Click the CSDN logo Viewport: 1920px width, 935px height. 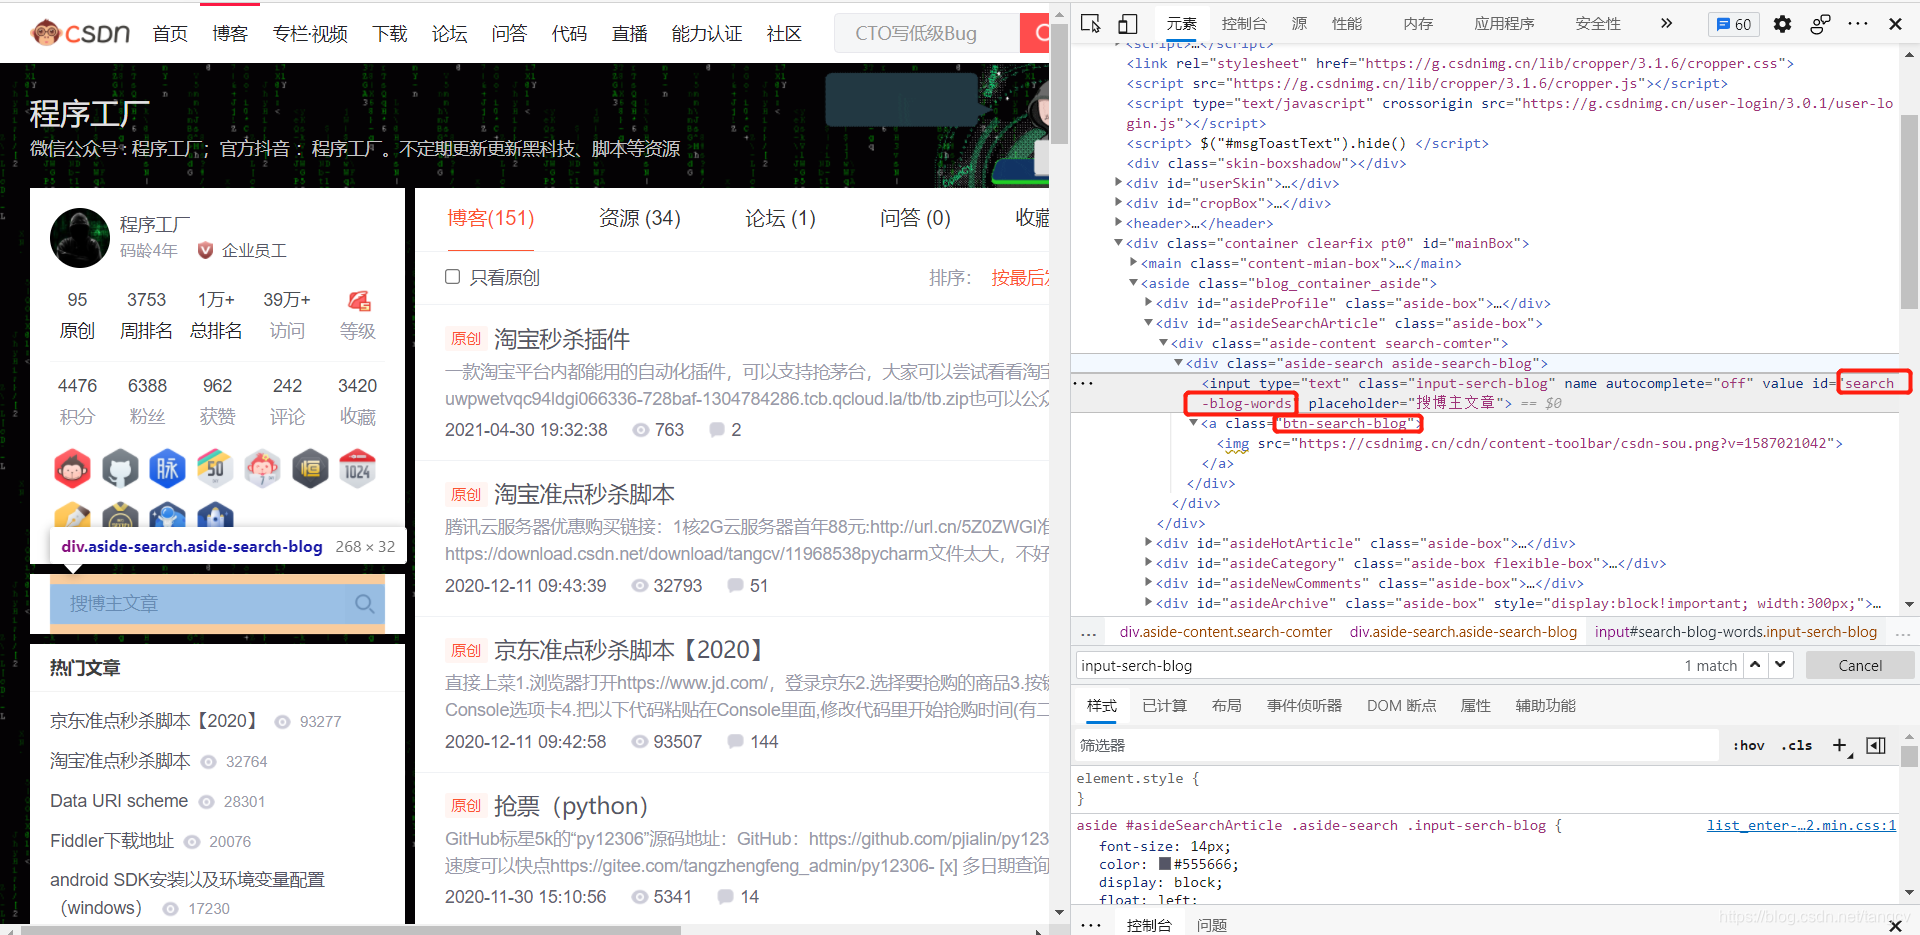(x=80, y=33)
